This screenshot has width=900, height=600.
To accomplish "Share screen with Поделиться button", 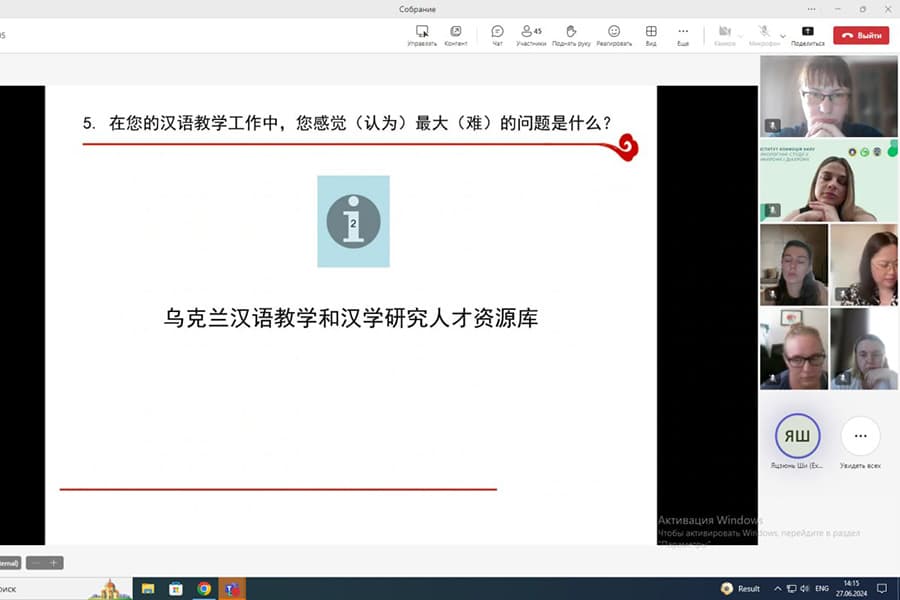I will coord(807,35).
